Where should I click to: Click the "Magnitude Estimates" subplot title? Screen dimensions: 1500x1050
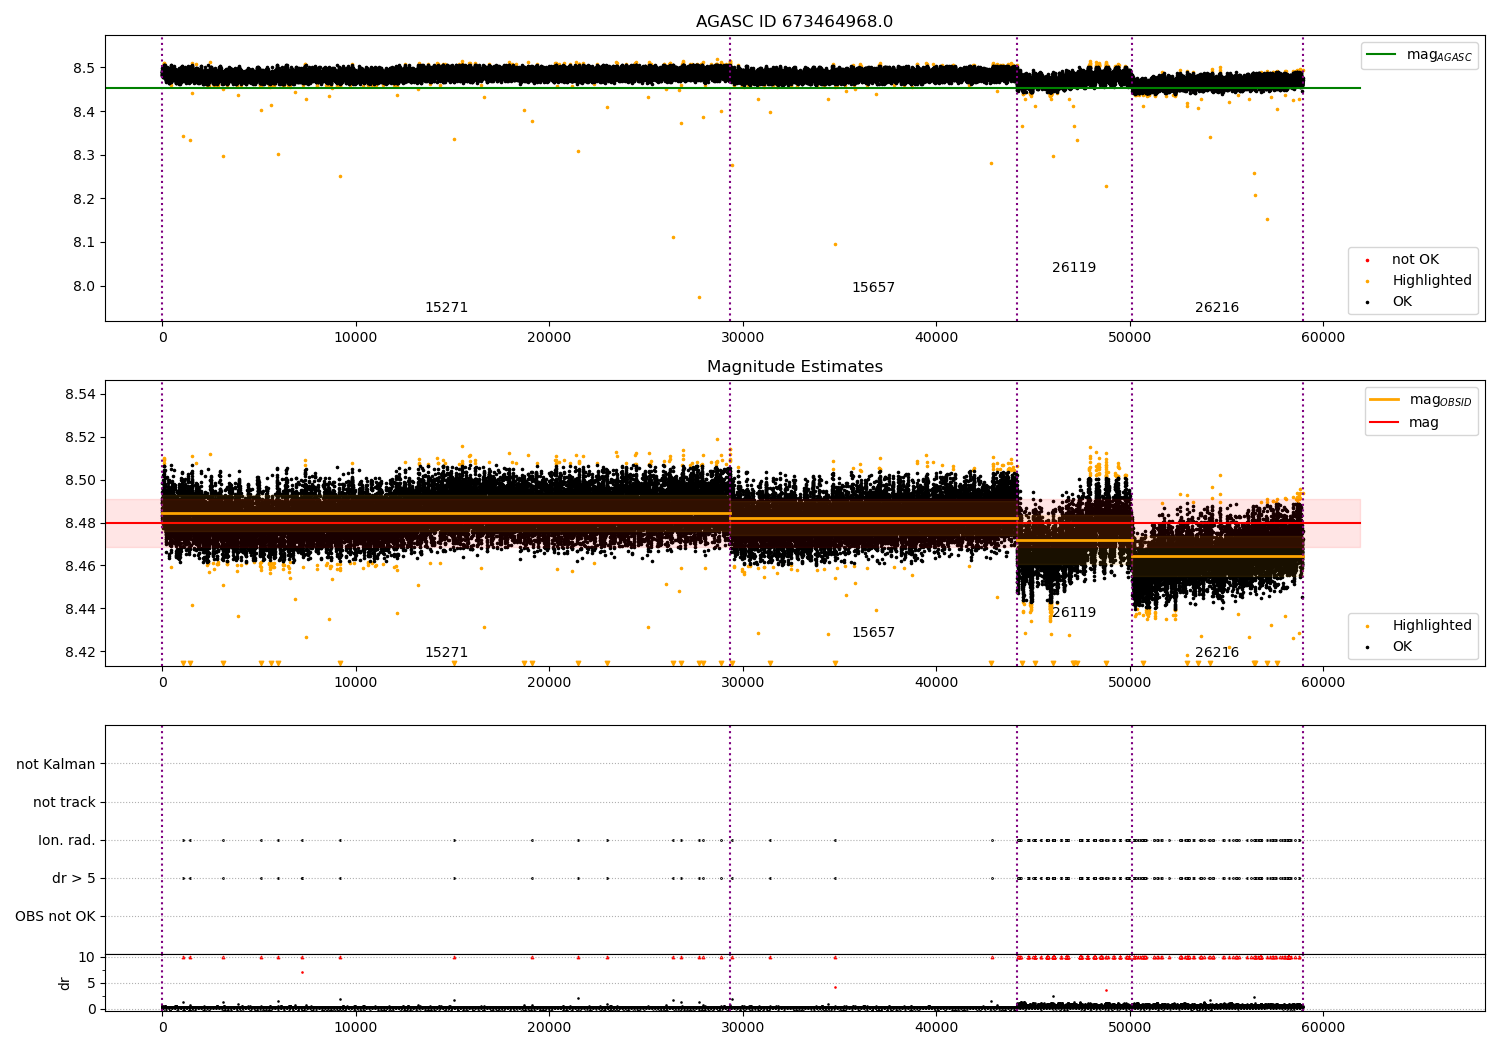[x=794, y=367]
